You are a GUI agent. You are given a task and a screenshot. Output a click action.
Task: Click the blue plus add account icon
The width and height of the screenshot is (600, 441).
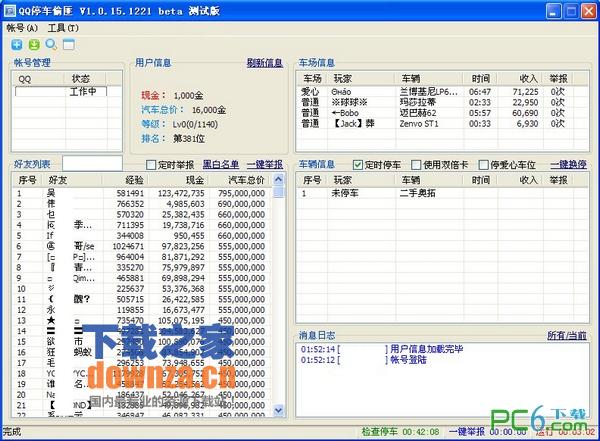point(17,45)
